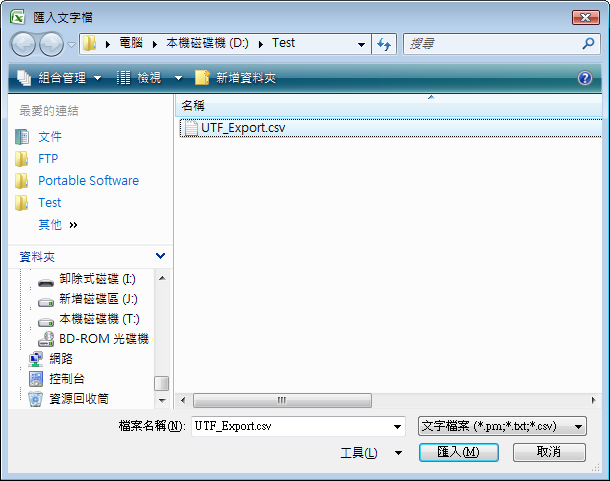Open the FTP folder link
The width and height of the screenshot is (610, 481).
(48, 159)
